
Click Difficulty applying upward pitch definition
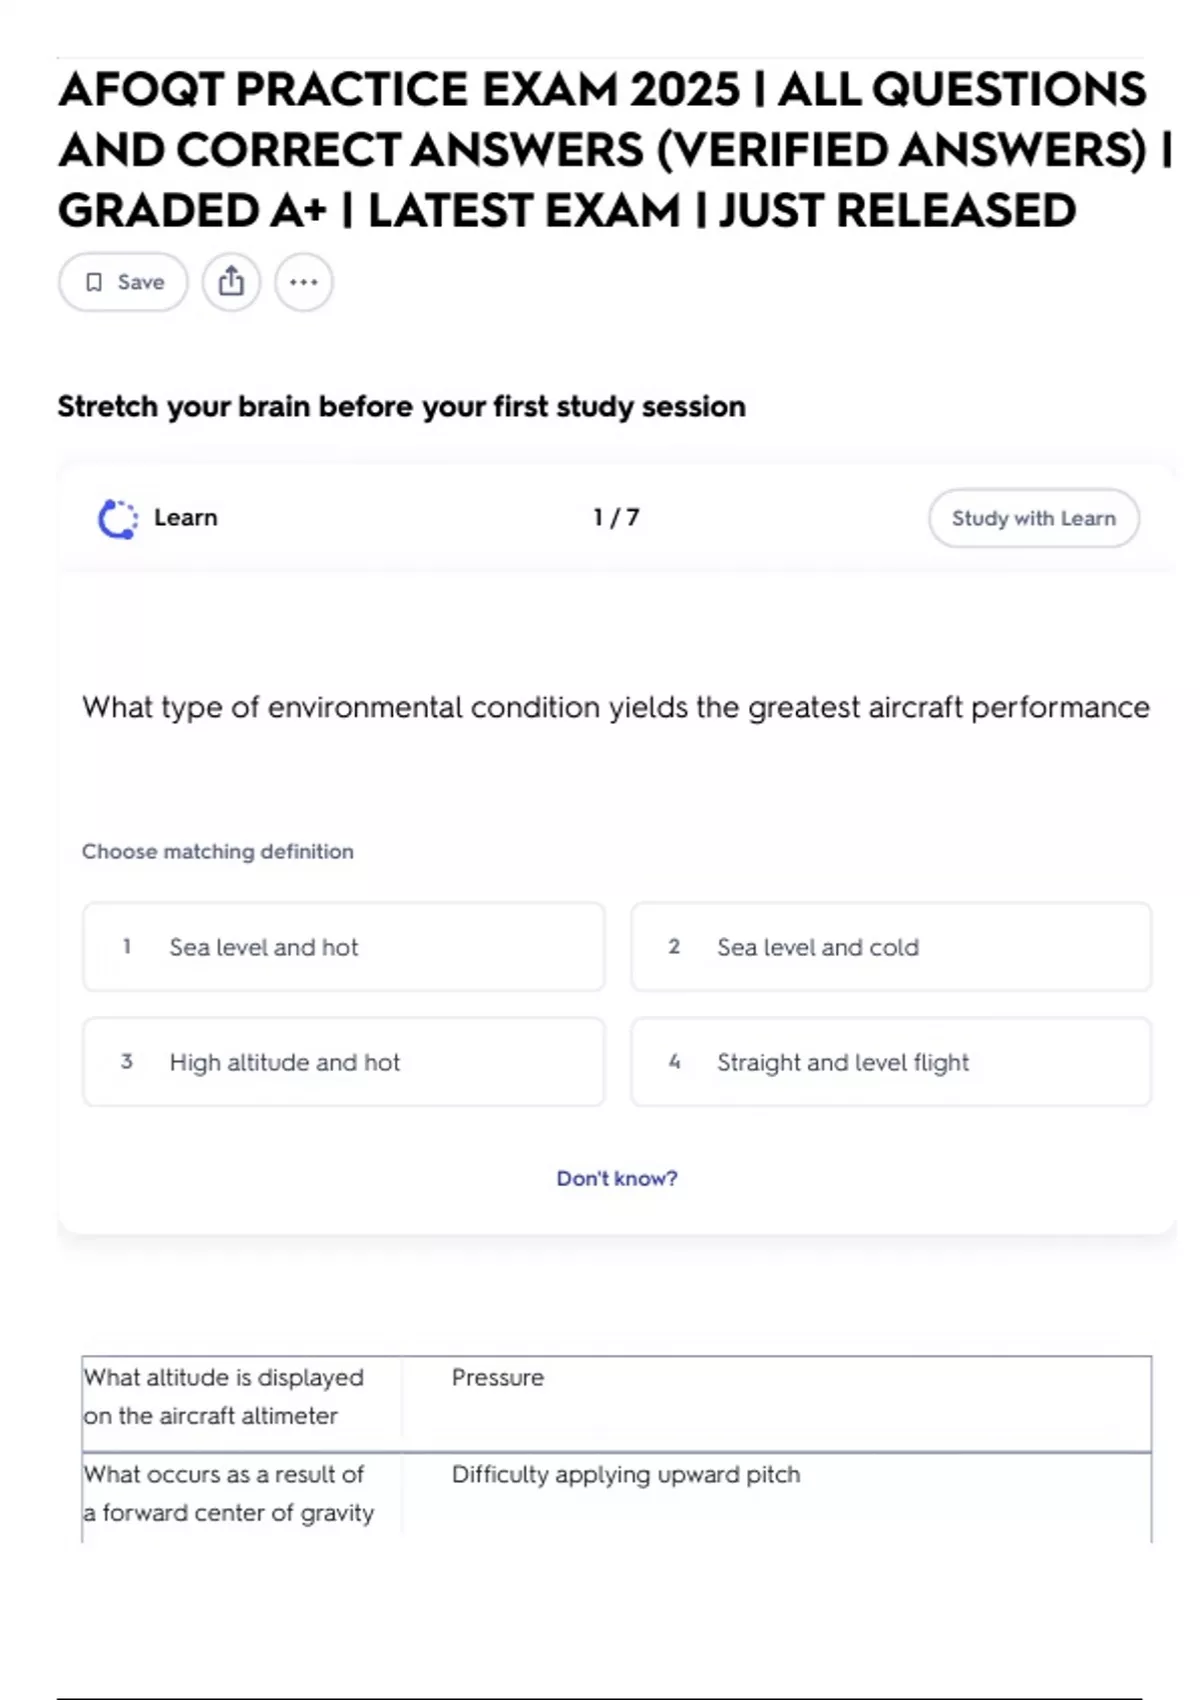(x=626, y=1475)
